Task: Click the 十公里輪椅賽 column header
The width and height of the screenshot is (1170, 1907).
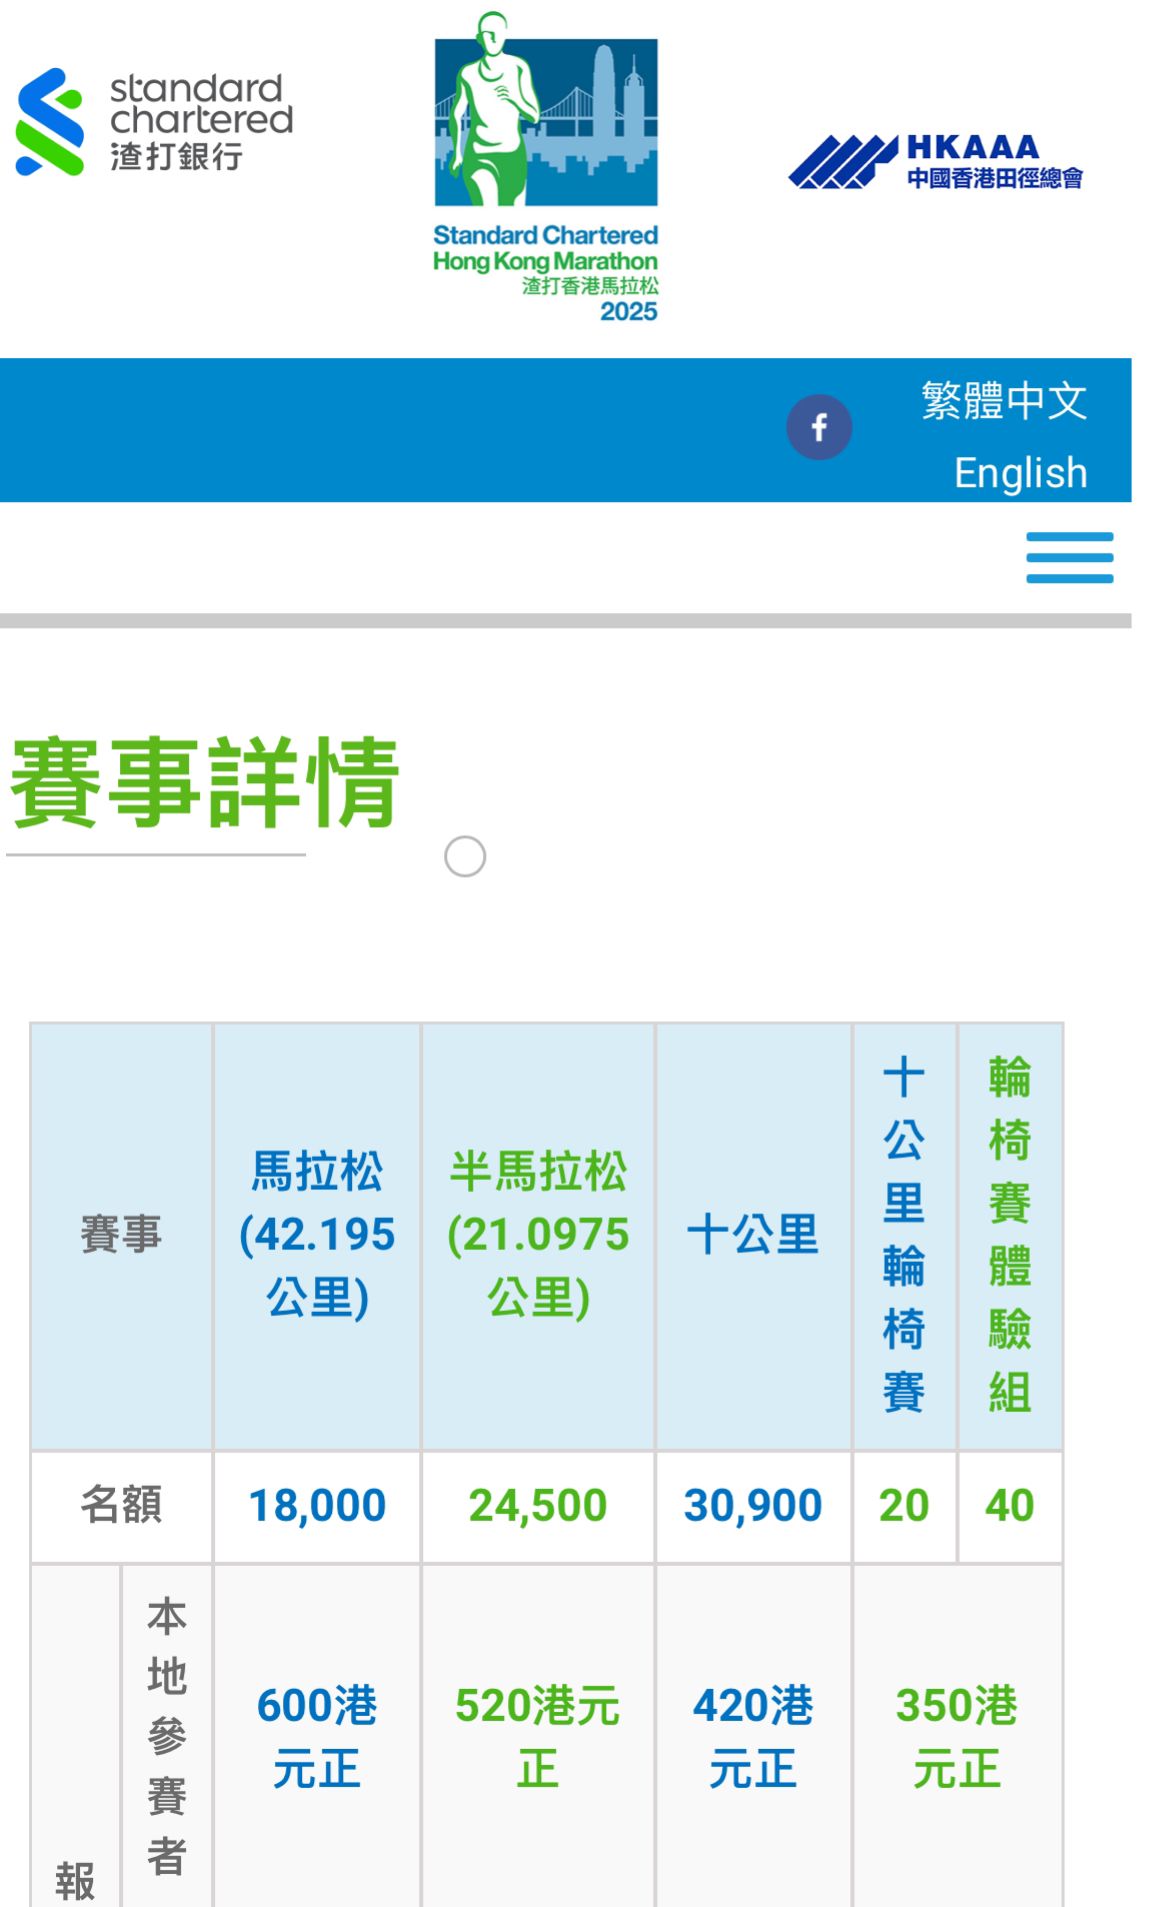Action: (x=904, y=1235)
